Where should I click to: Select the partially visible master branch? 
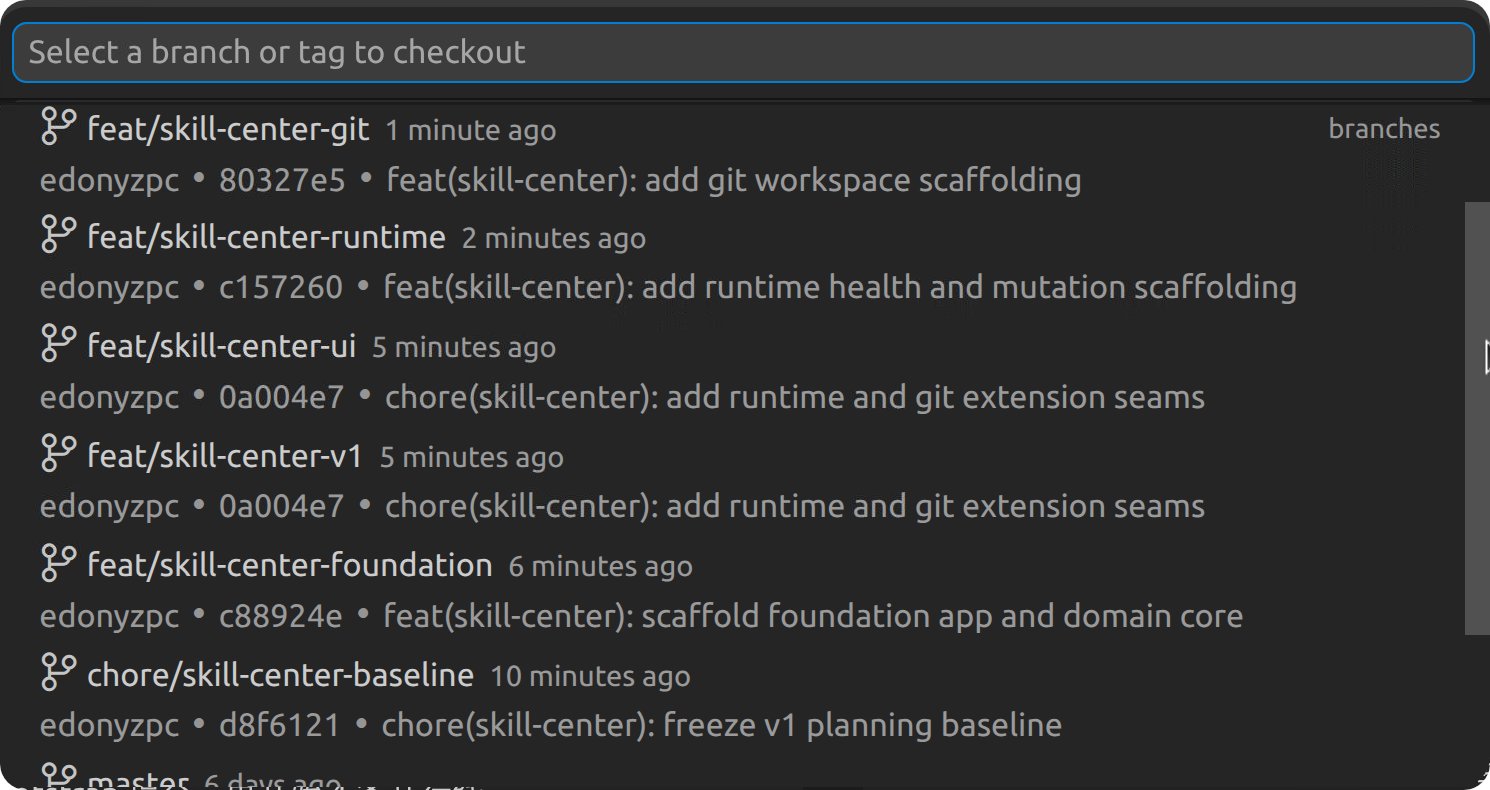139,781
